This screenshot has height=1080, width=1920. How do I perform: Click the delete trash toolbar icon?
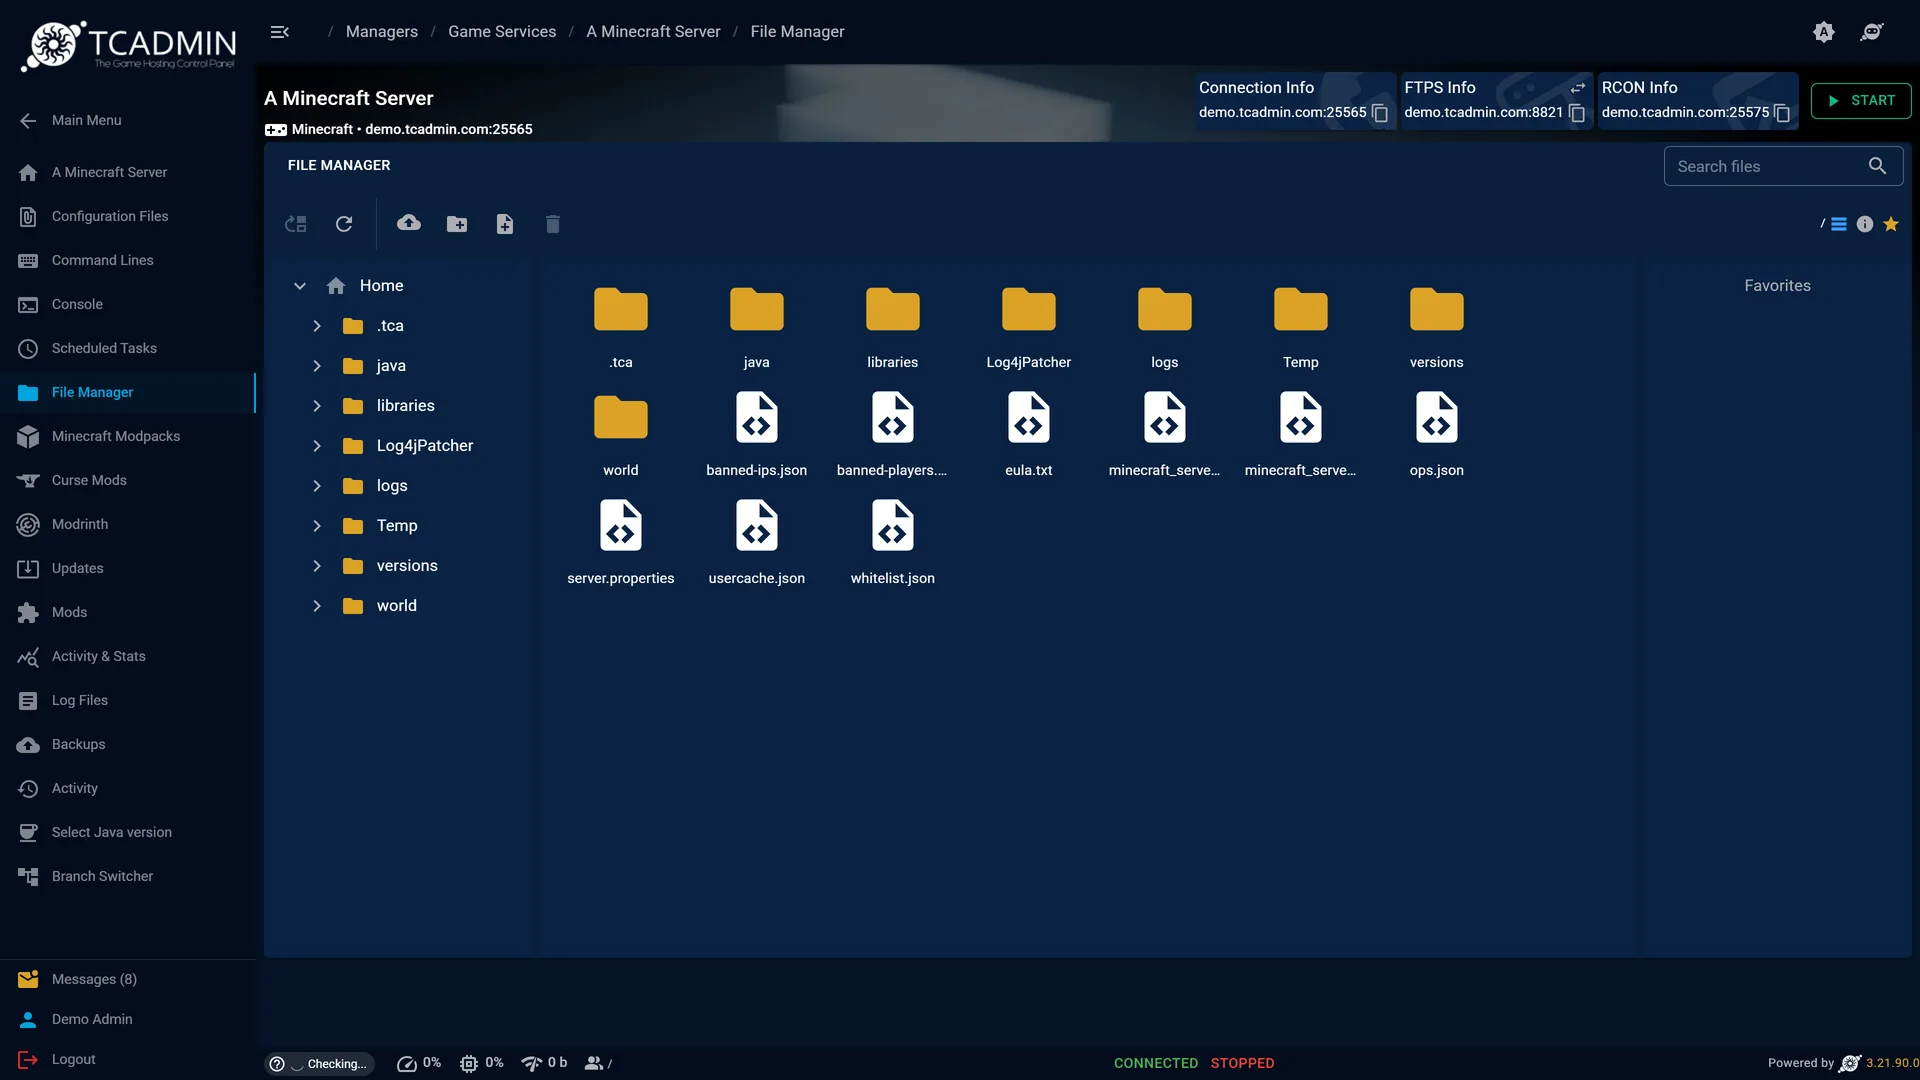pyautogui.click(x=553, y=224)
